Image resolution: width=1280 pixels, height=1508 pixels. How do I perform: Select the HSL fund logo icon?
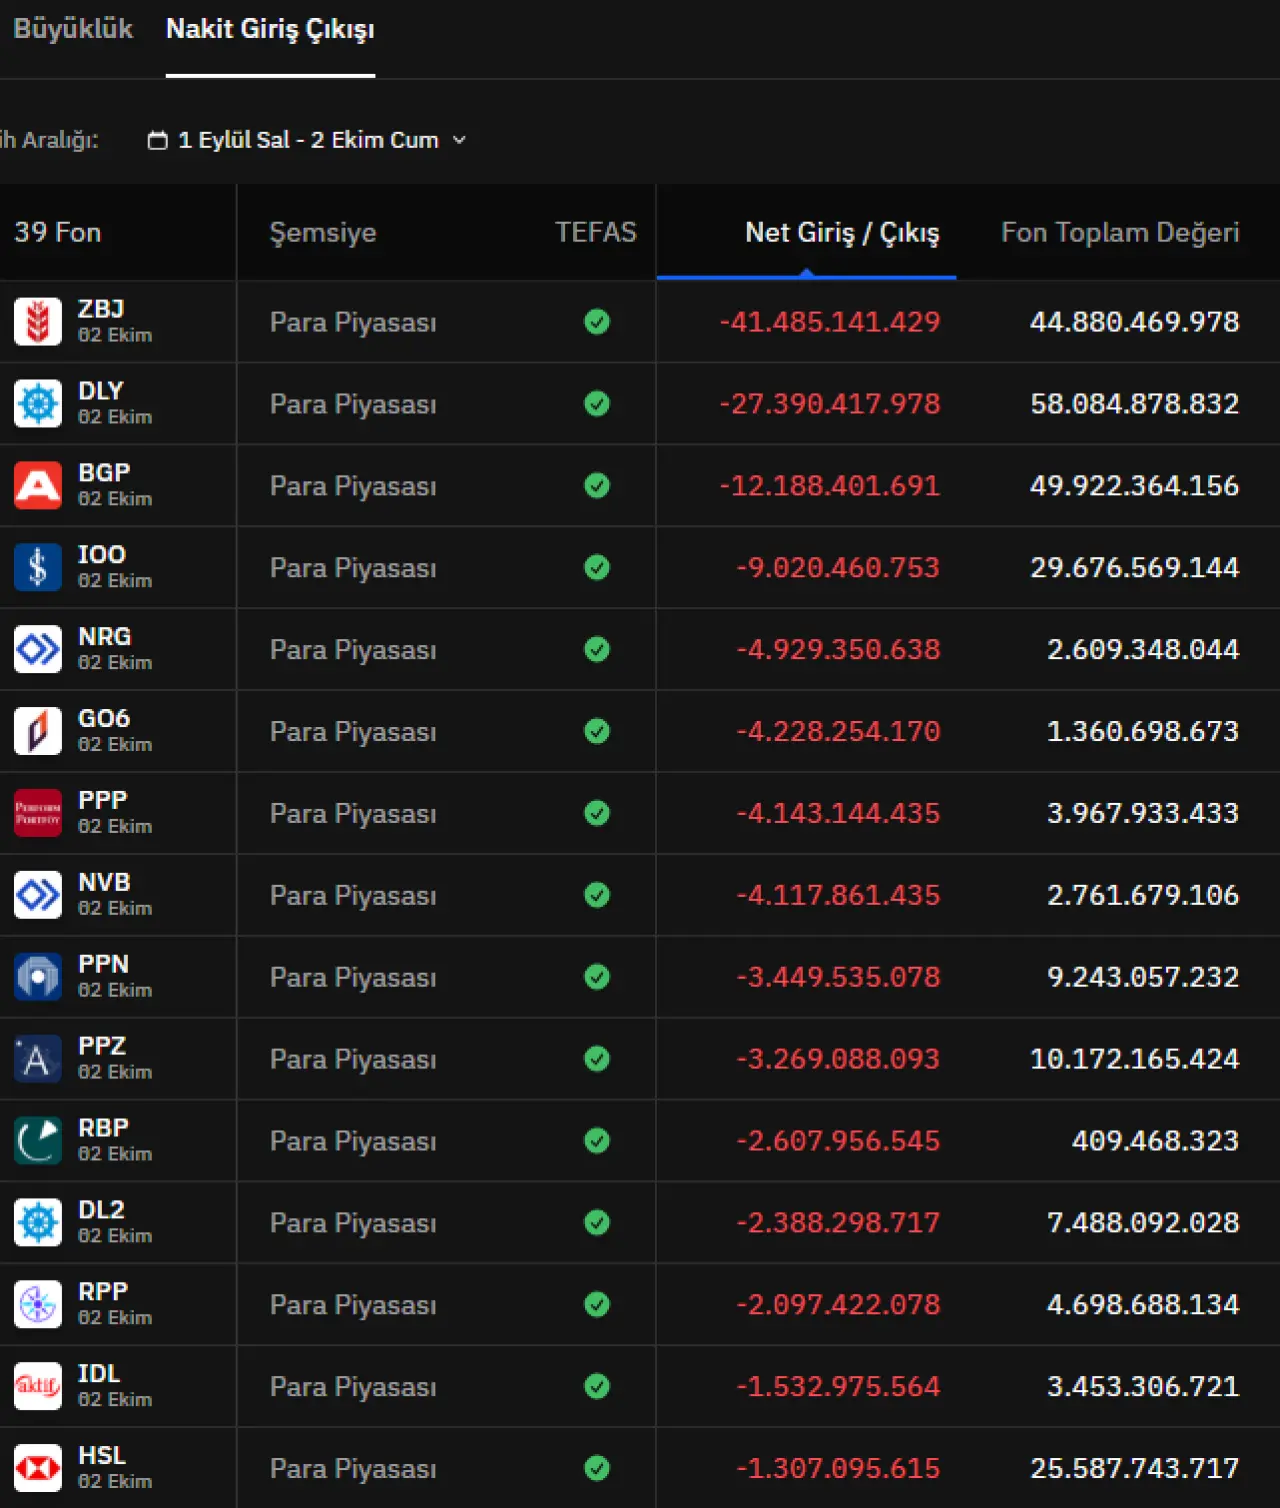[38, 1469]
